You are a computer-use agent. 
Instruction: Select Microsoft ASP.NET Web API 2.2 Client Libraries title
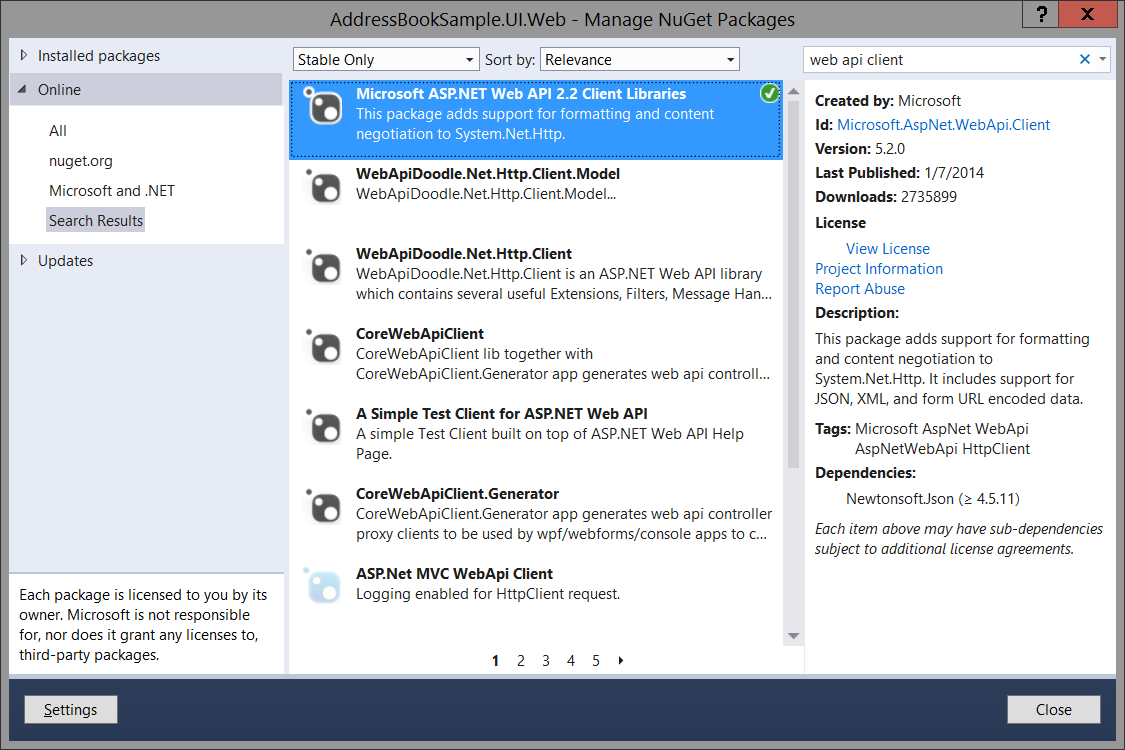point(521,94)
